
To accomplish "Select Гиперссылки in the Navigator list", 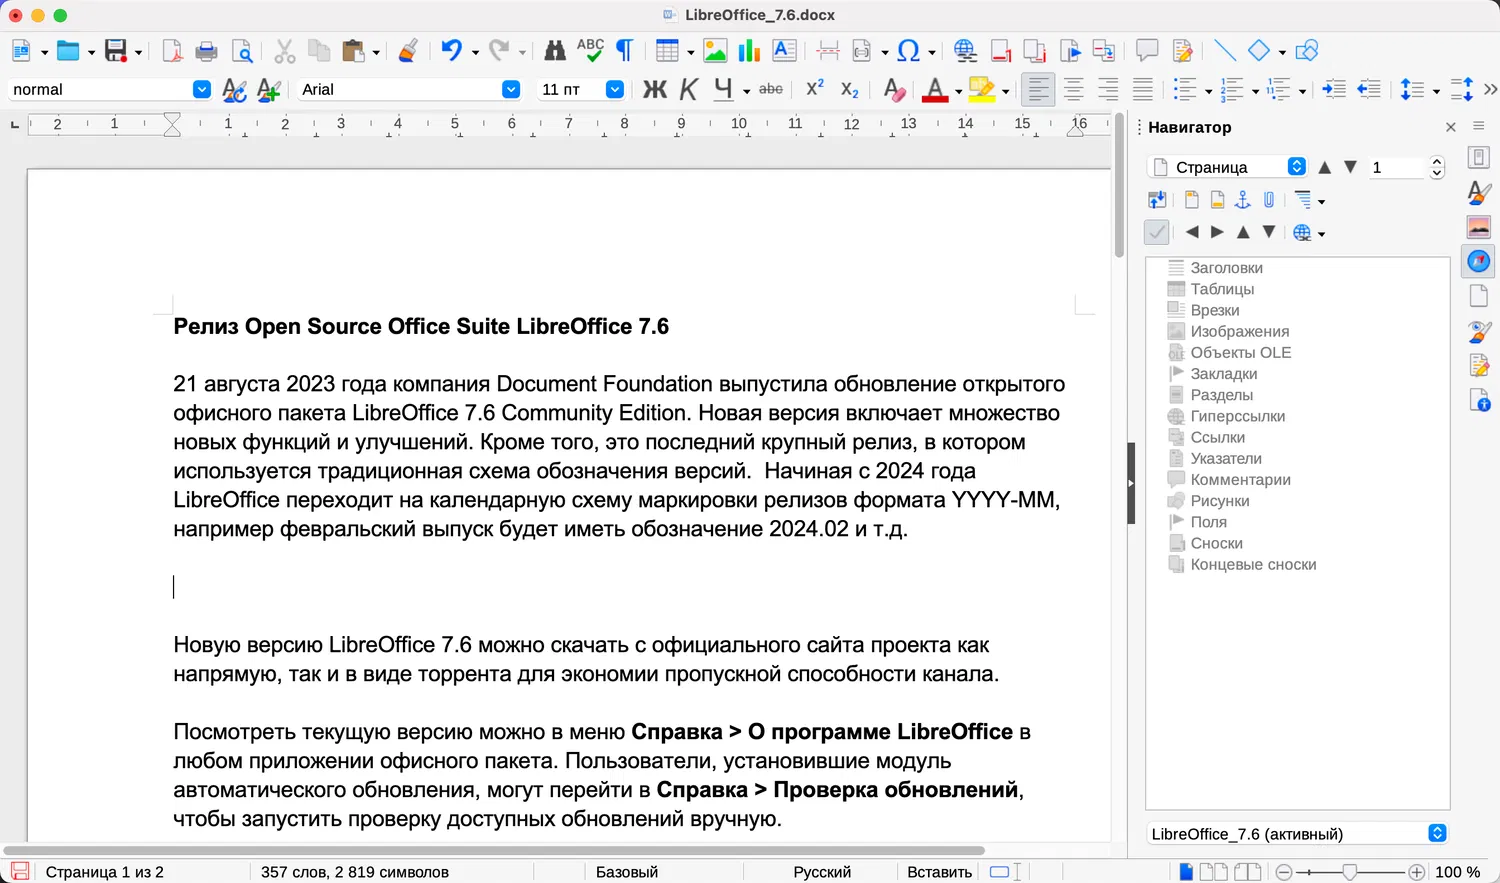I will [1237, 416].
